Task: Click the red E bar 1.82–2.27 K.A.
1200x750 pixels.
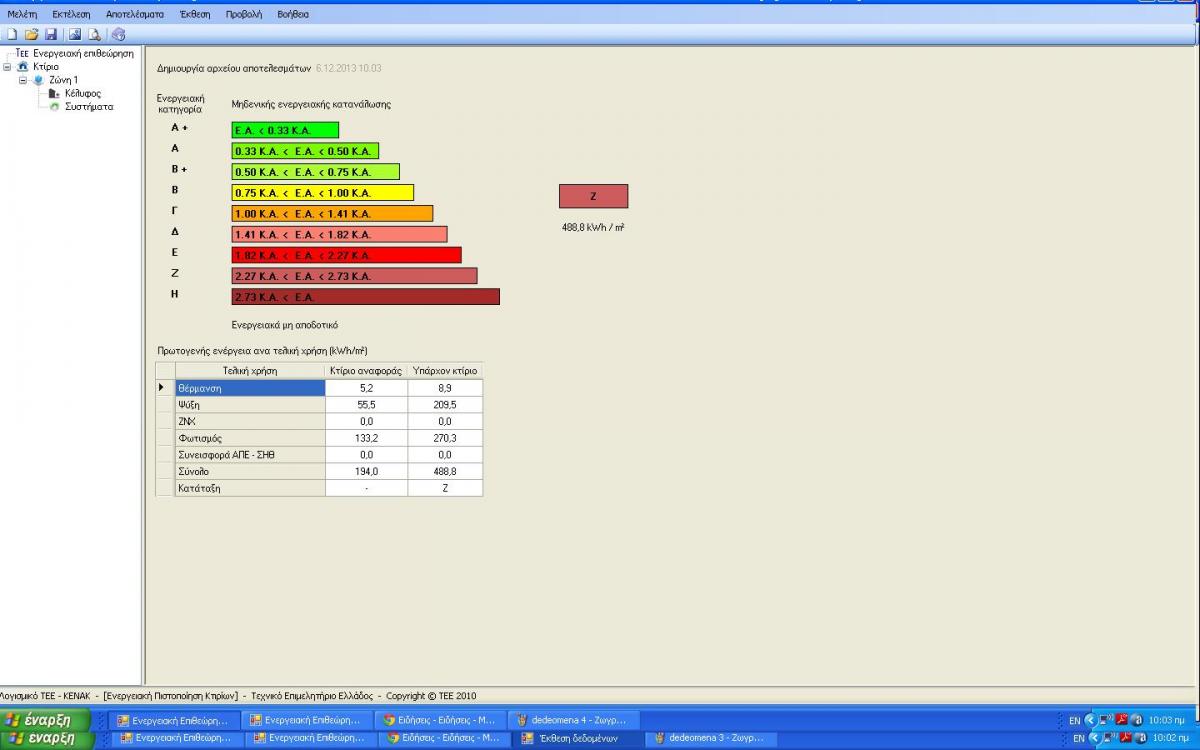Action: (347, 255)
